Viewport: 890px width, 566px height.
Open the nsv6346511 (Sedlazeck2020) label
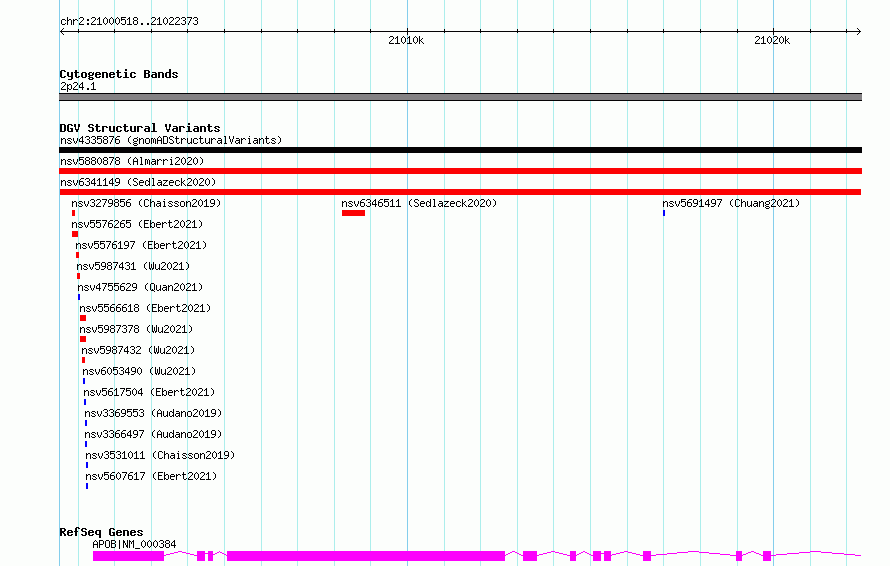[419, 203]
